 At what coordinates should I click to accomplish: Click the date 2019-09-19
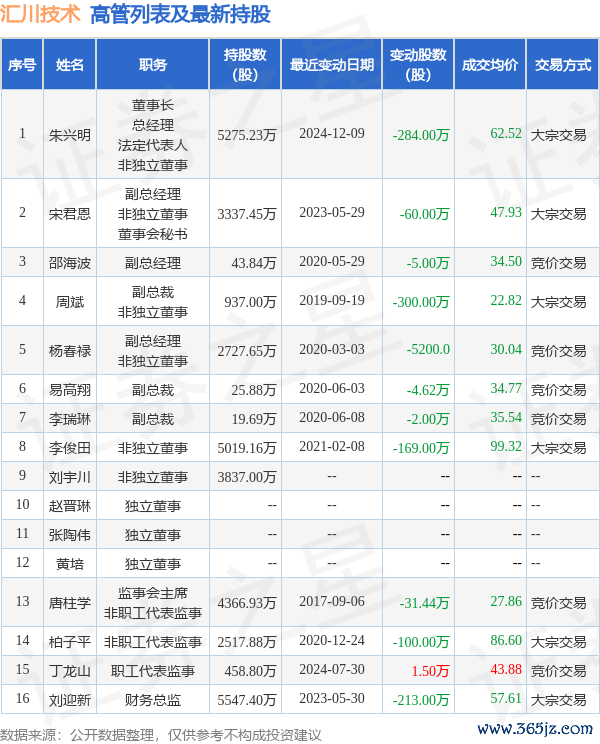click(332, 300)
